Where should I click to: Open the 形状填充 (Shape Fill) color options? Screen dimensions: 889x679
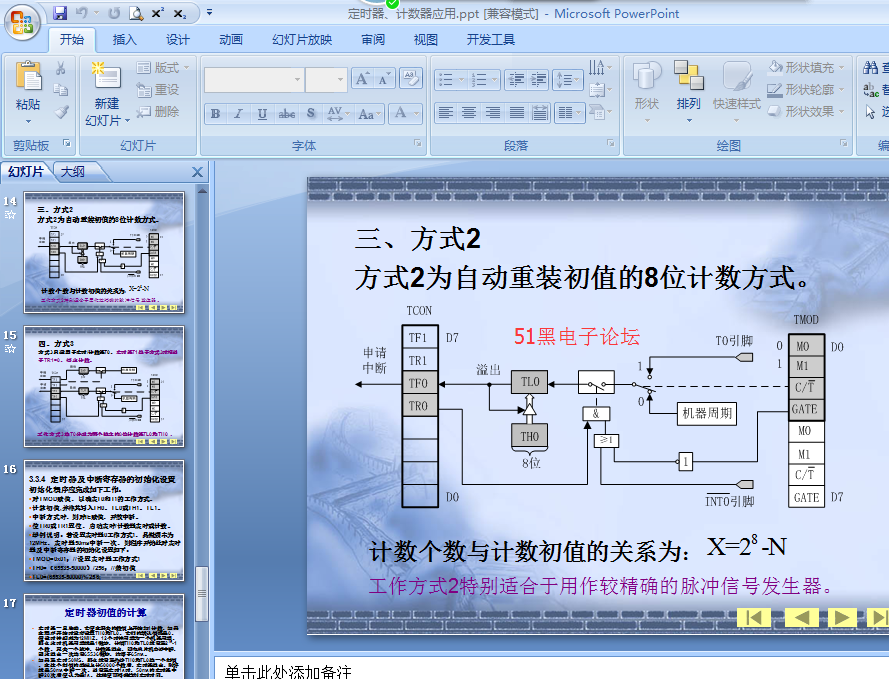coord(806,67)
